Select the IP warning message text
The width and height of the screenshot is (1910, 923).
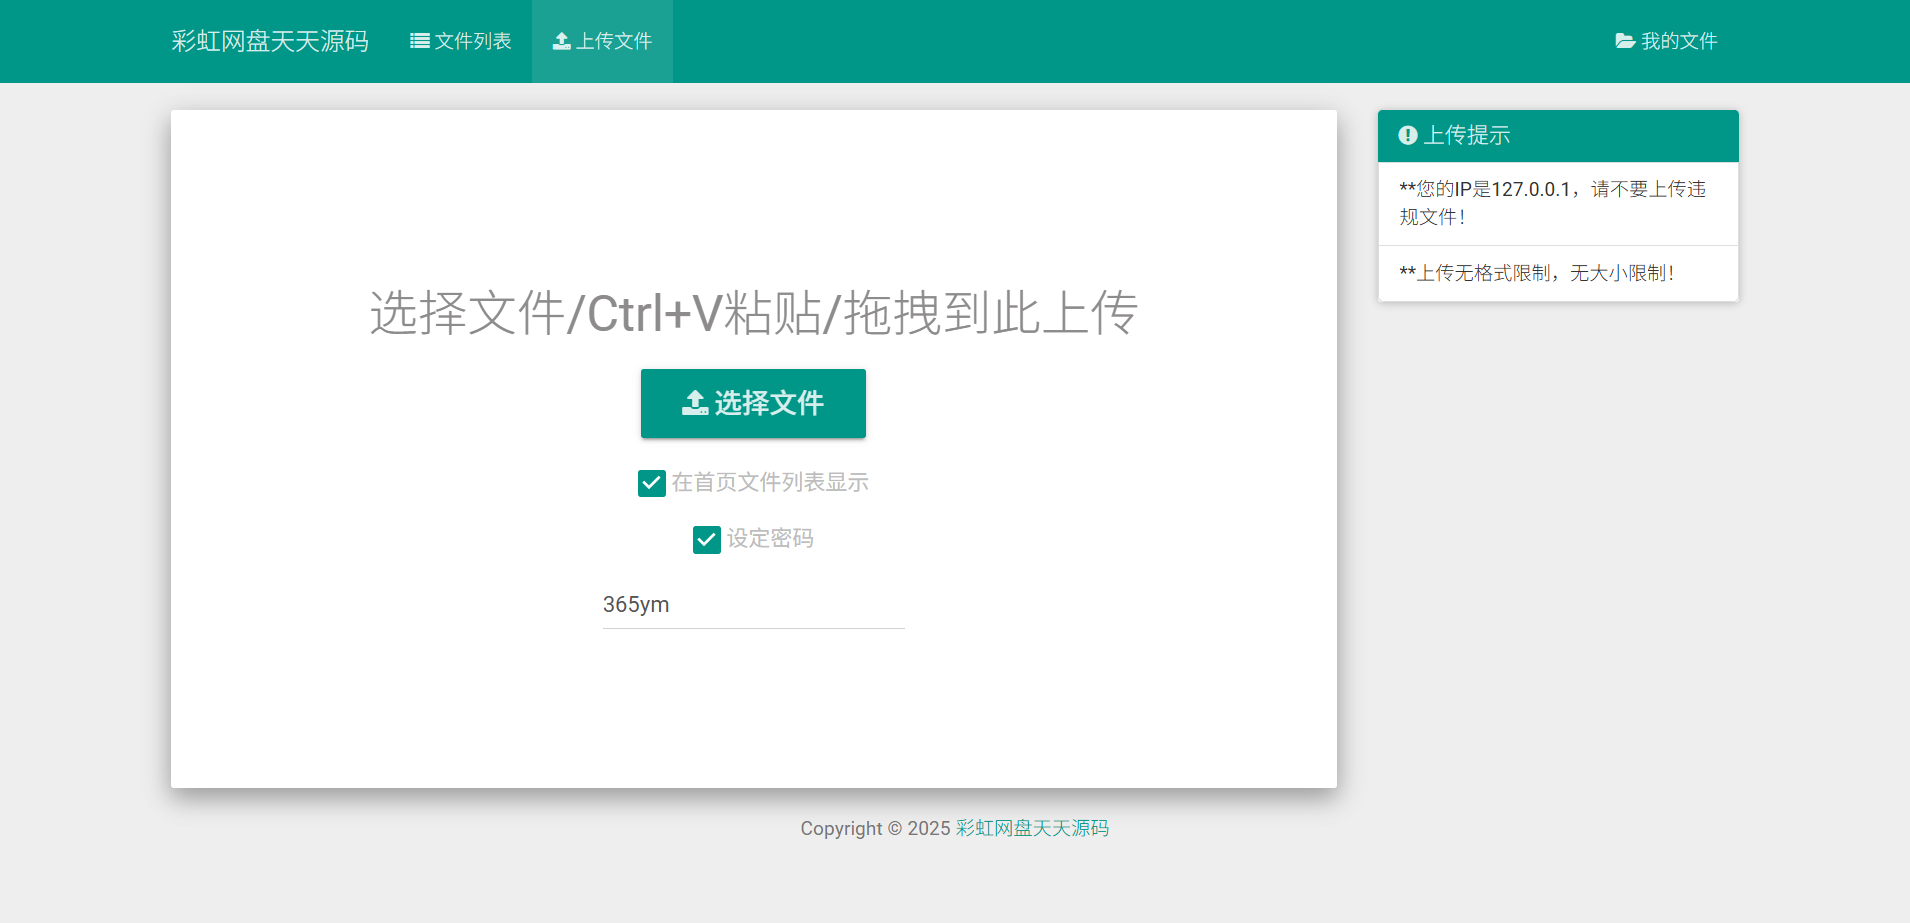[1553, 202]
